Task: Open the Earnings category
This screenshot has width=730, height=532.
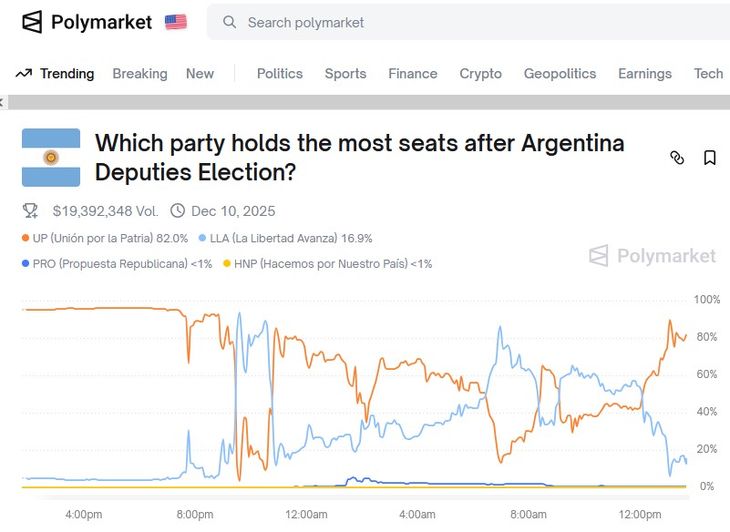Action: point(645,73)
